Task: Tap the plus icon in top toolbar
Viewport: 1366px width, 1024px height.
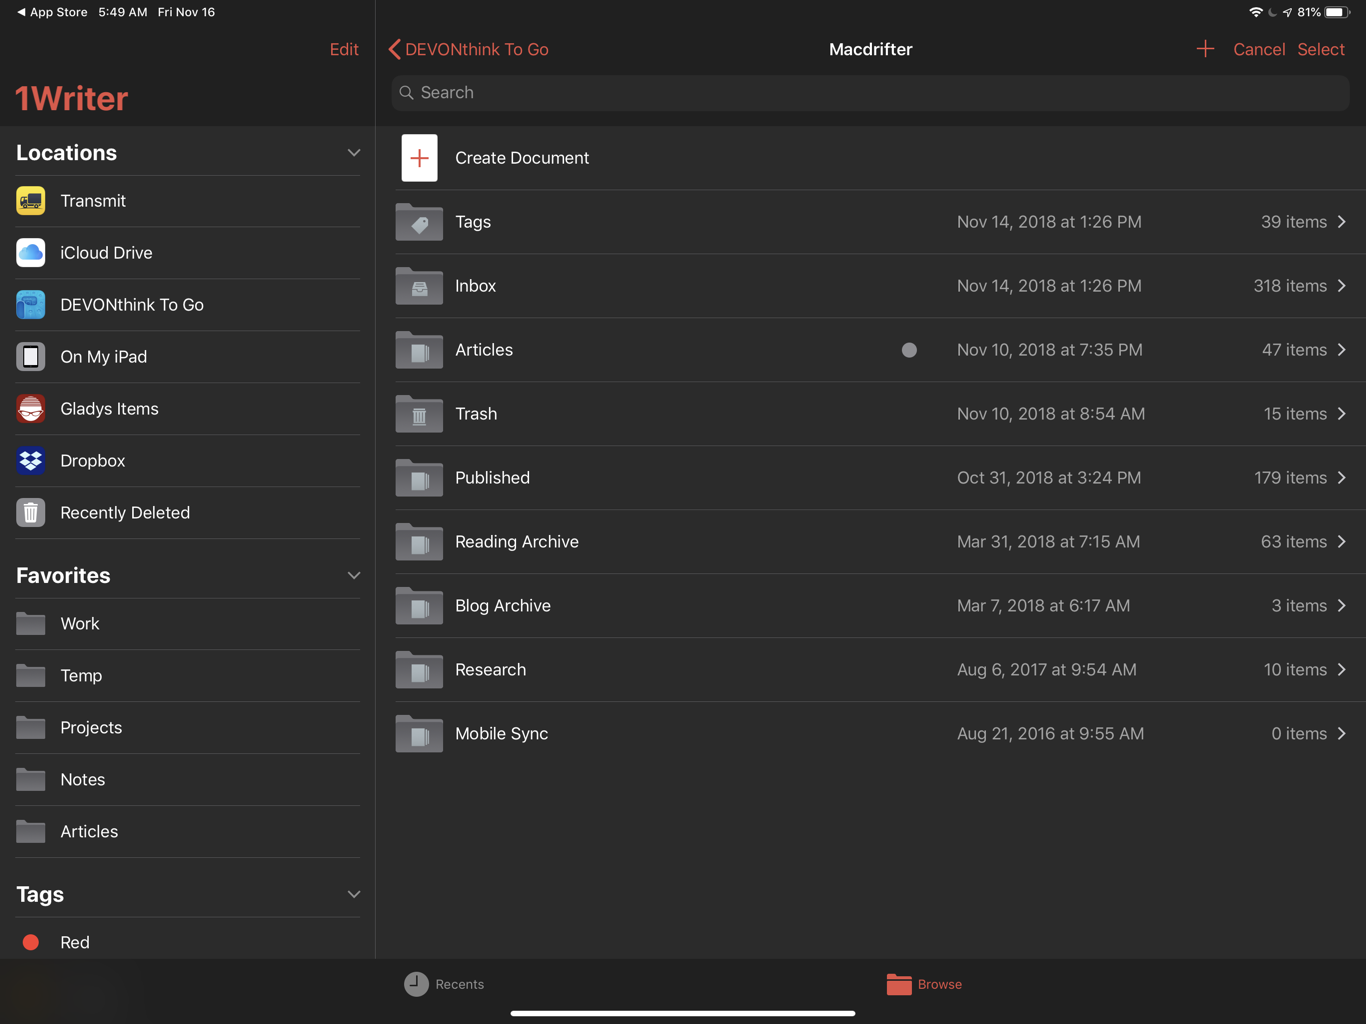Action: 1205,49
